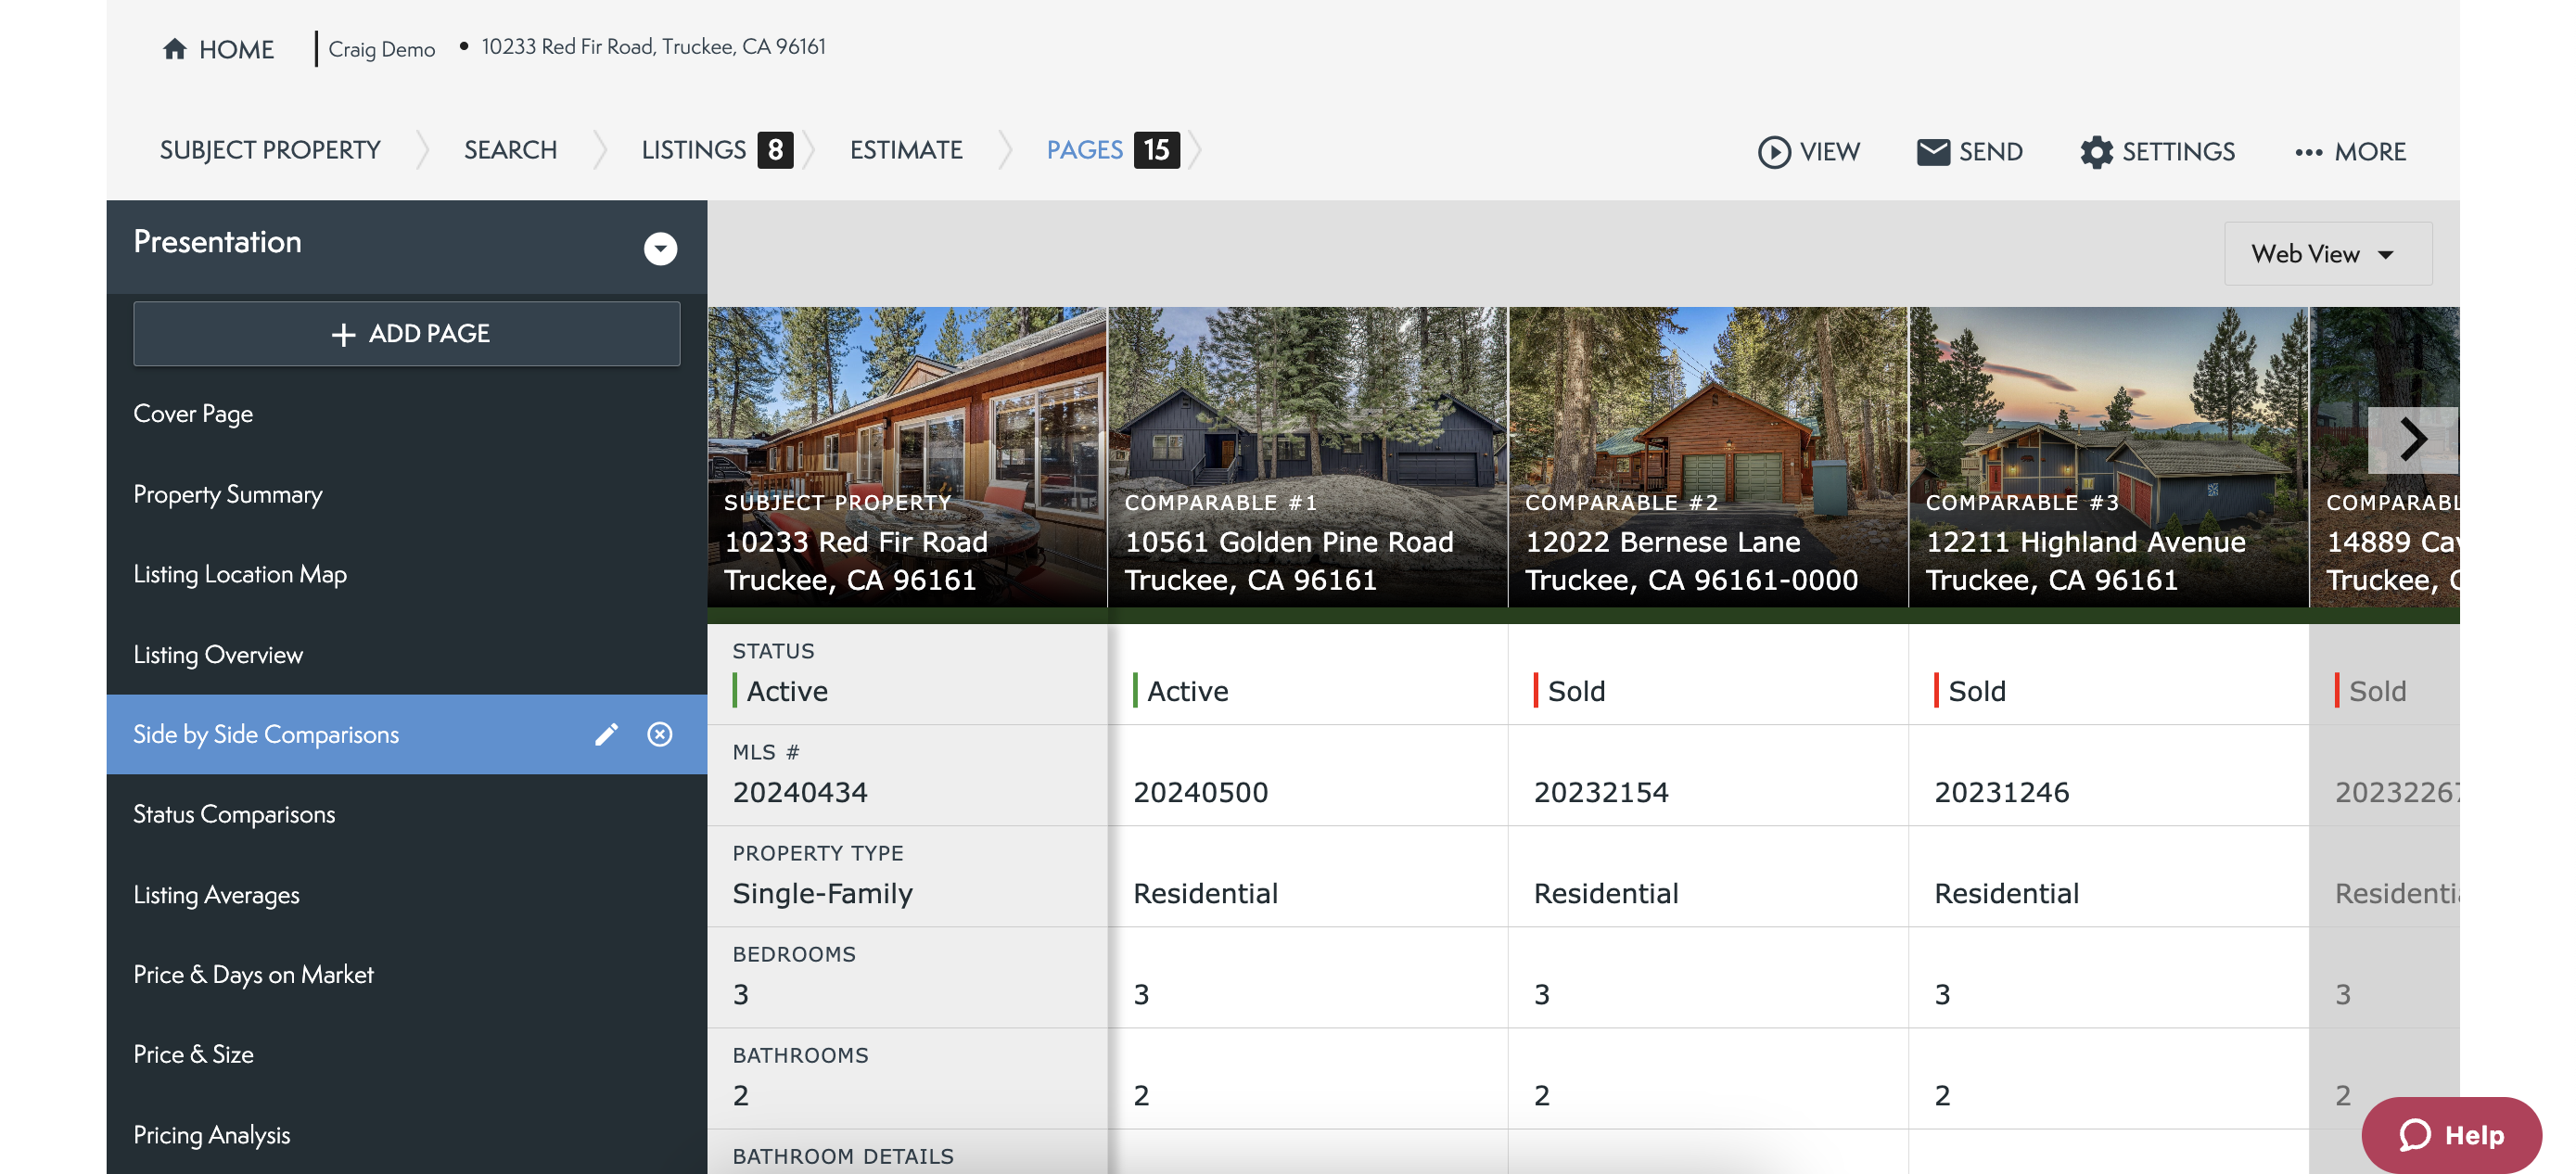
Task: Click the Send envelope icon
Action: click(1932, 151)
